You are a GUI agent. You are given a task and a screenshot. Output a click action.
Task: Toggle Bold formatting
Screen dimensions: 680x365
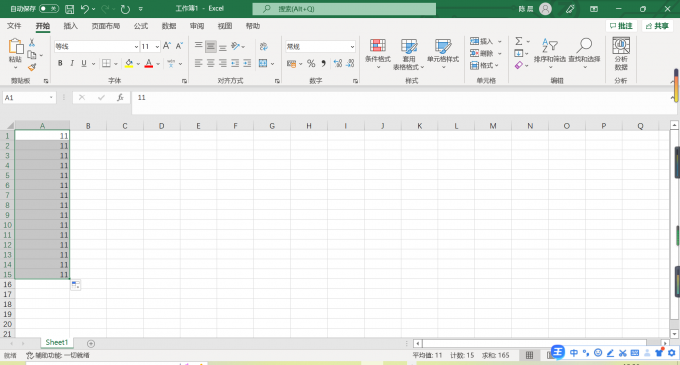(x=60, y=63)
